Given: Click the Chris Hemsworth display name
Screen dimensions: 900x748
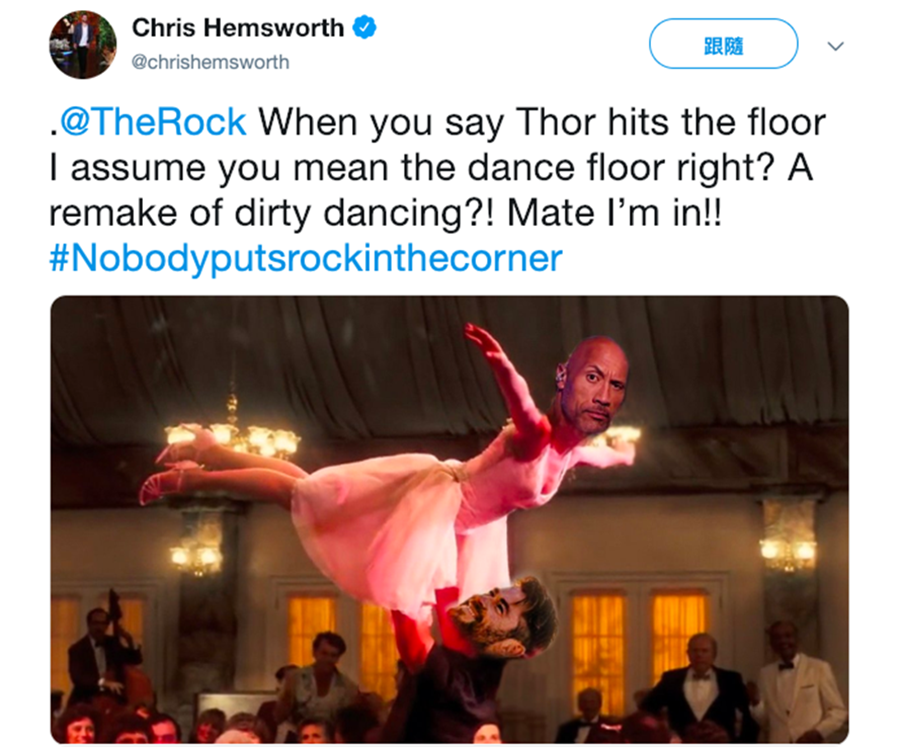Looking at the screenshot, I should coord(238,28).
